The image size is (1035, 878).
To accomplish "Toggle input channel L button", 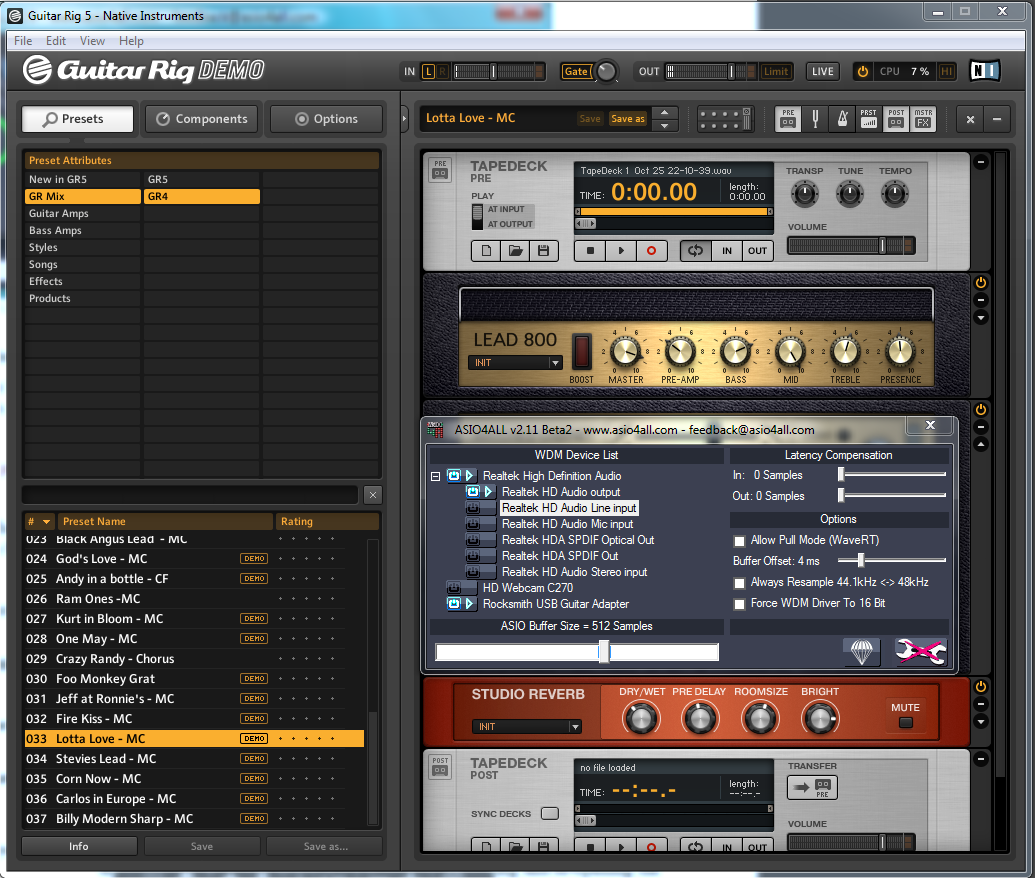I will pyautogui.click(x=428, y=71).
